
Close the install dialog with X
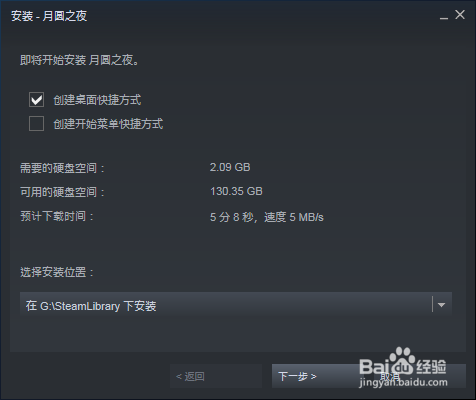pyautogui.click(x=460, y=15)
